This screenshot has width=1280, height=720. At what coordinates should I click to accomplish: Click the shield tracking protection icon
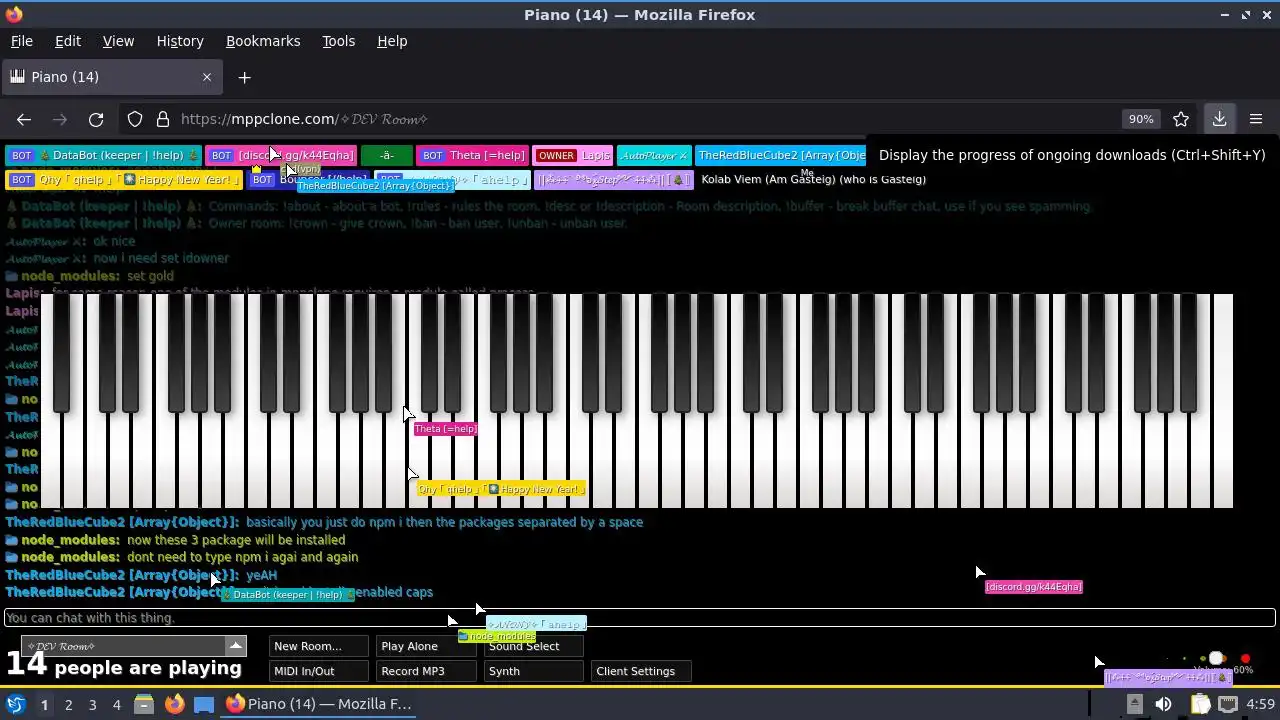[135, 119]
